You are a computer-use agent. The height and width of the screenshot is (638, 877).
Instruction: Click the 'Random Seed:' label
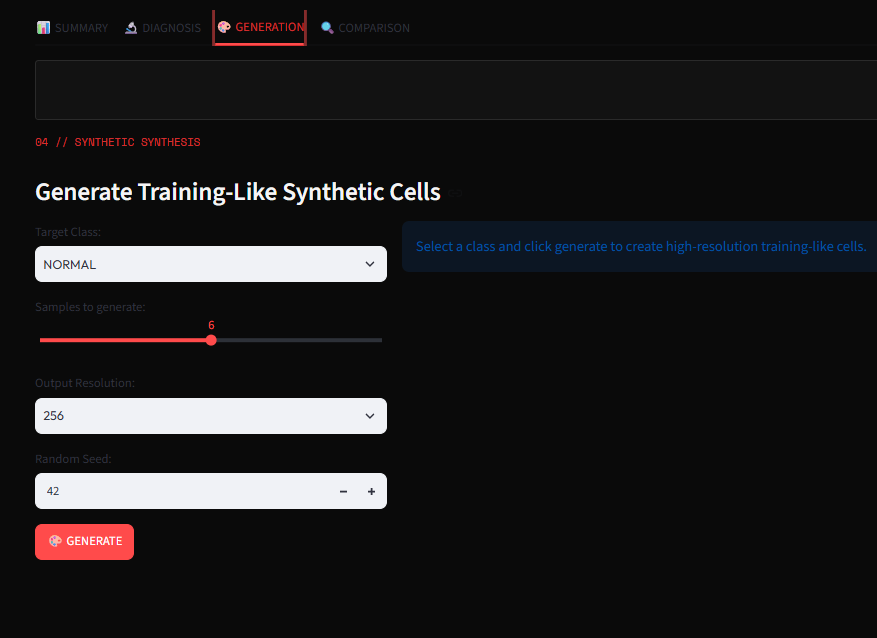click(73, 459)
